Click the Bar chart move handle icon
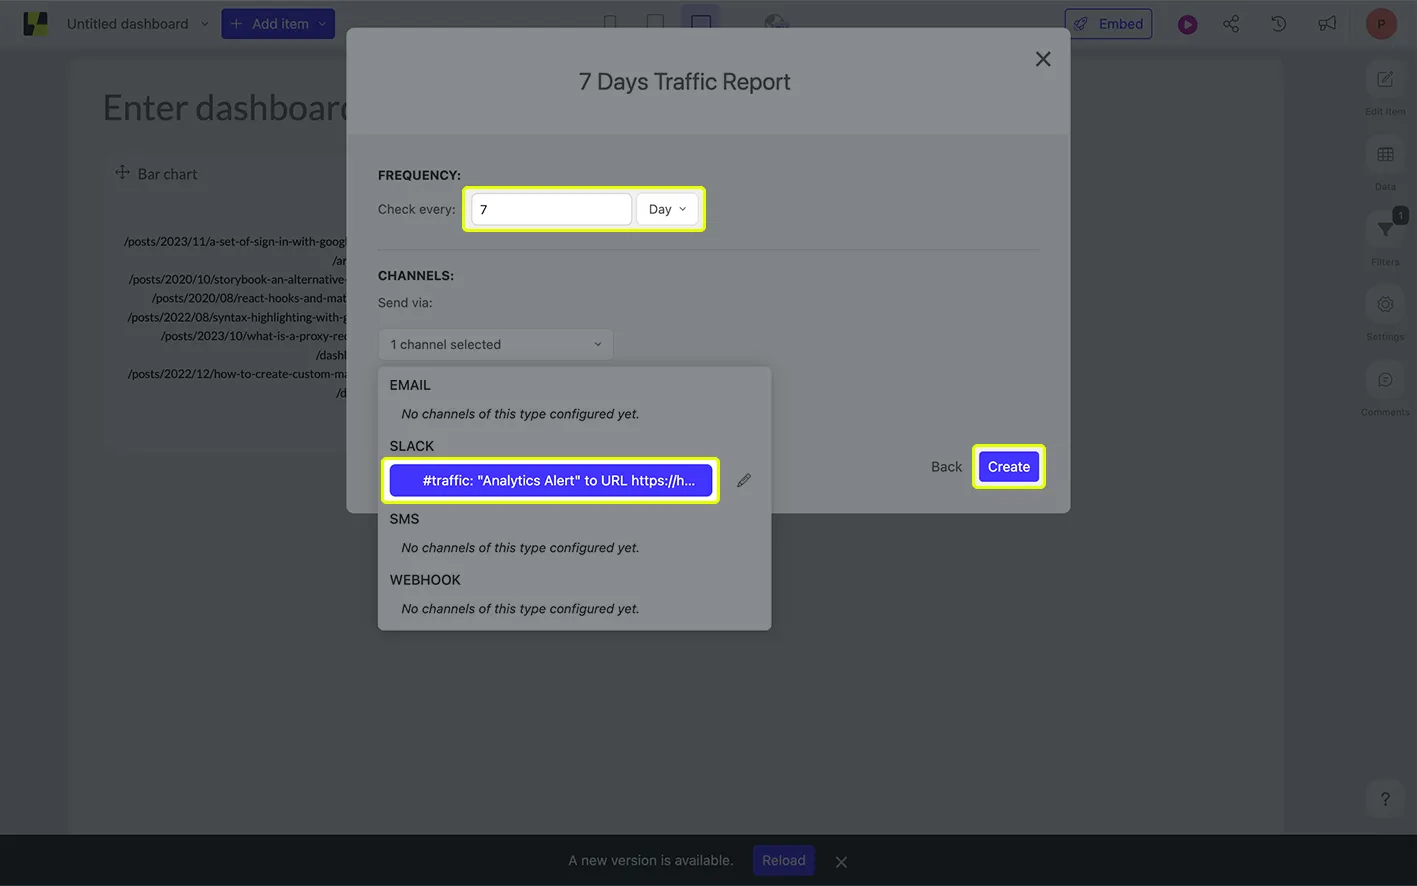Image resolution: width=1417 pixels, height=886 pixels. click(122, 173)
